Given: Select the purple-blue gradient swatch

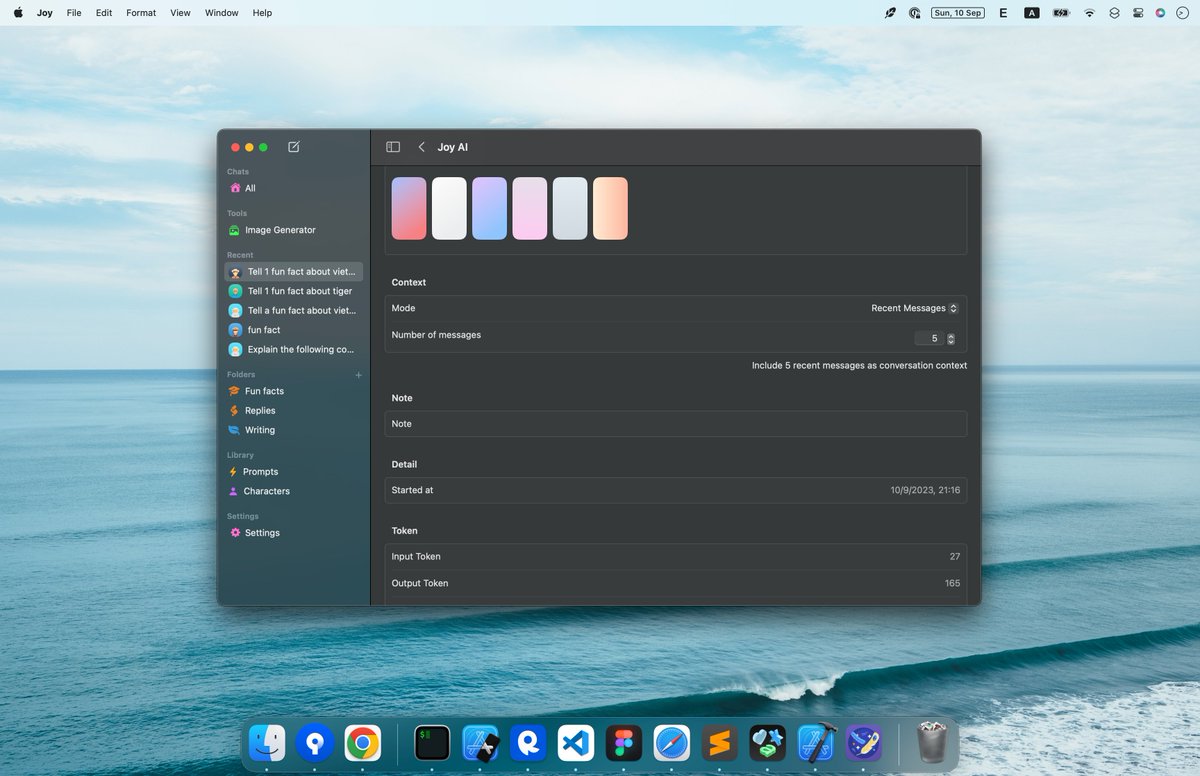Looking at the screenshot, I should click(489, 208).
